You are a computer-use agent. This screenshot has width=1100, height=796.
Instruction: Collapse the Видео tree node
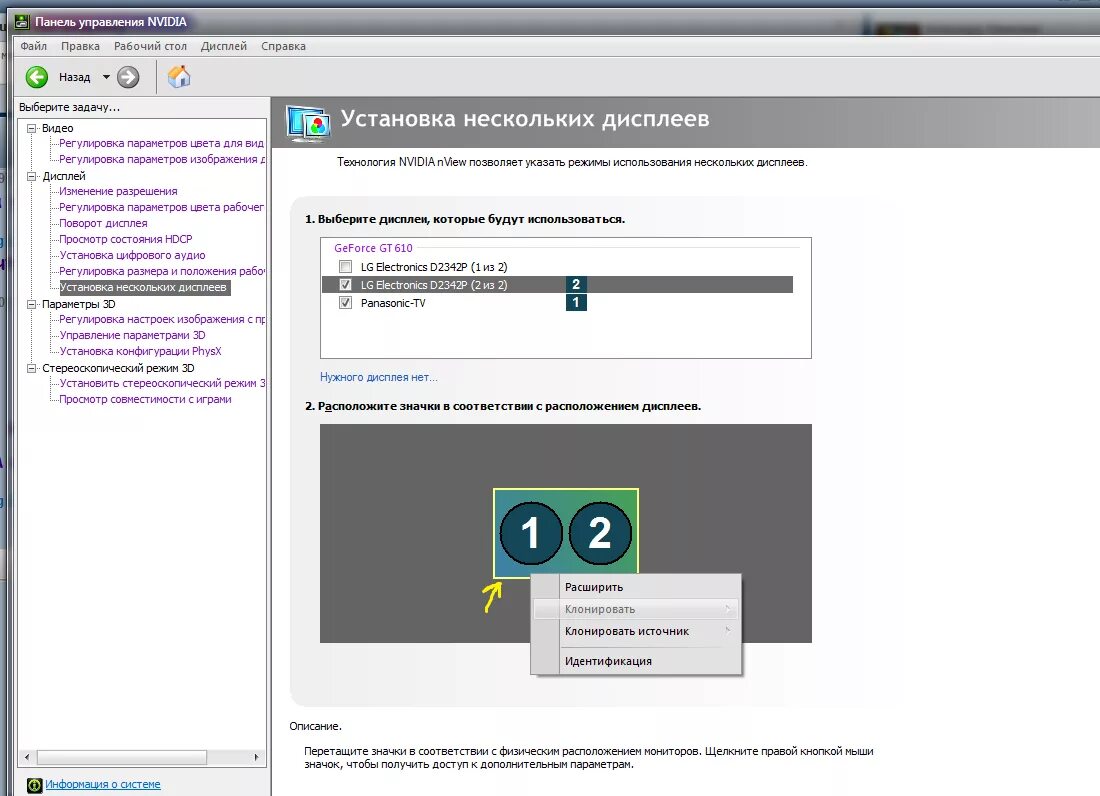32,128
